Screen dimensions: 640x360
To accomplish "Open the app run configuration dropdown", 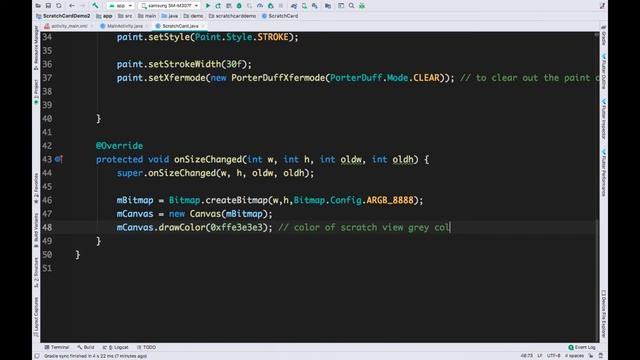I will (121, 6).
